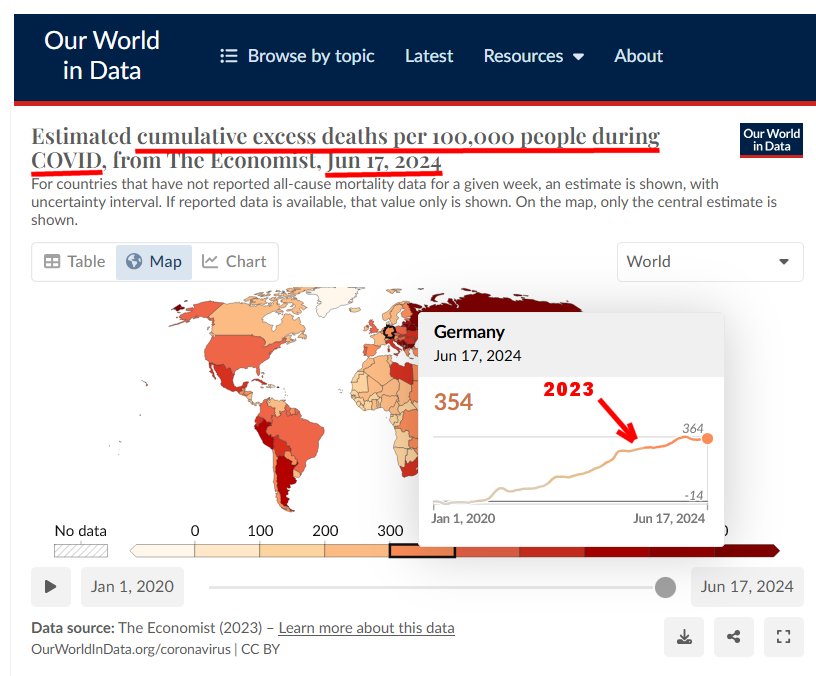Click the Our World in Data header logo
The width and height of the screenshot is (816, 676).
101,56
